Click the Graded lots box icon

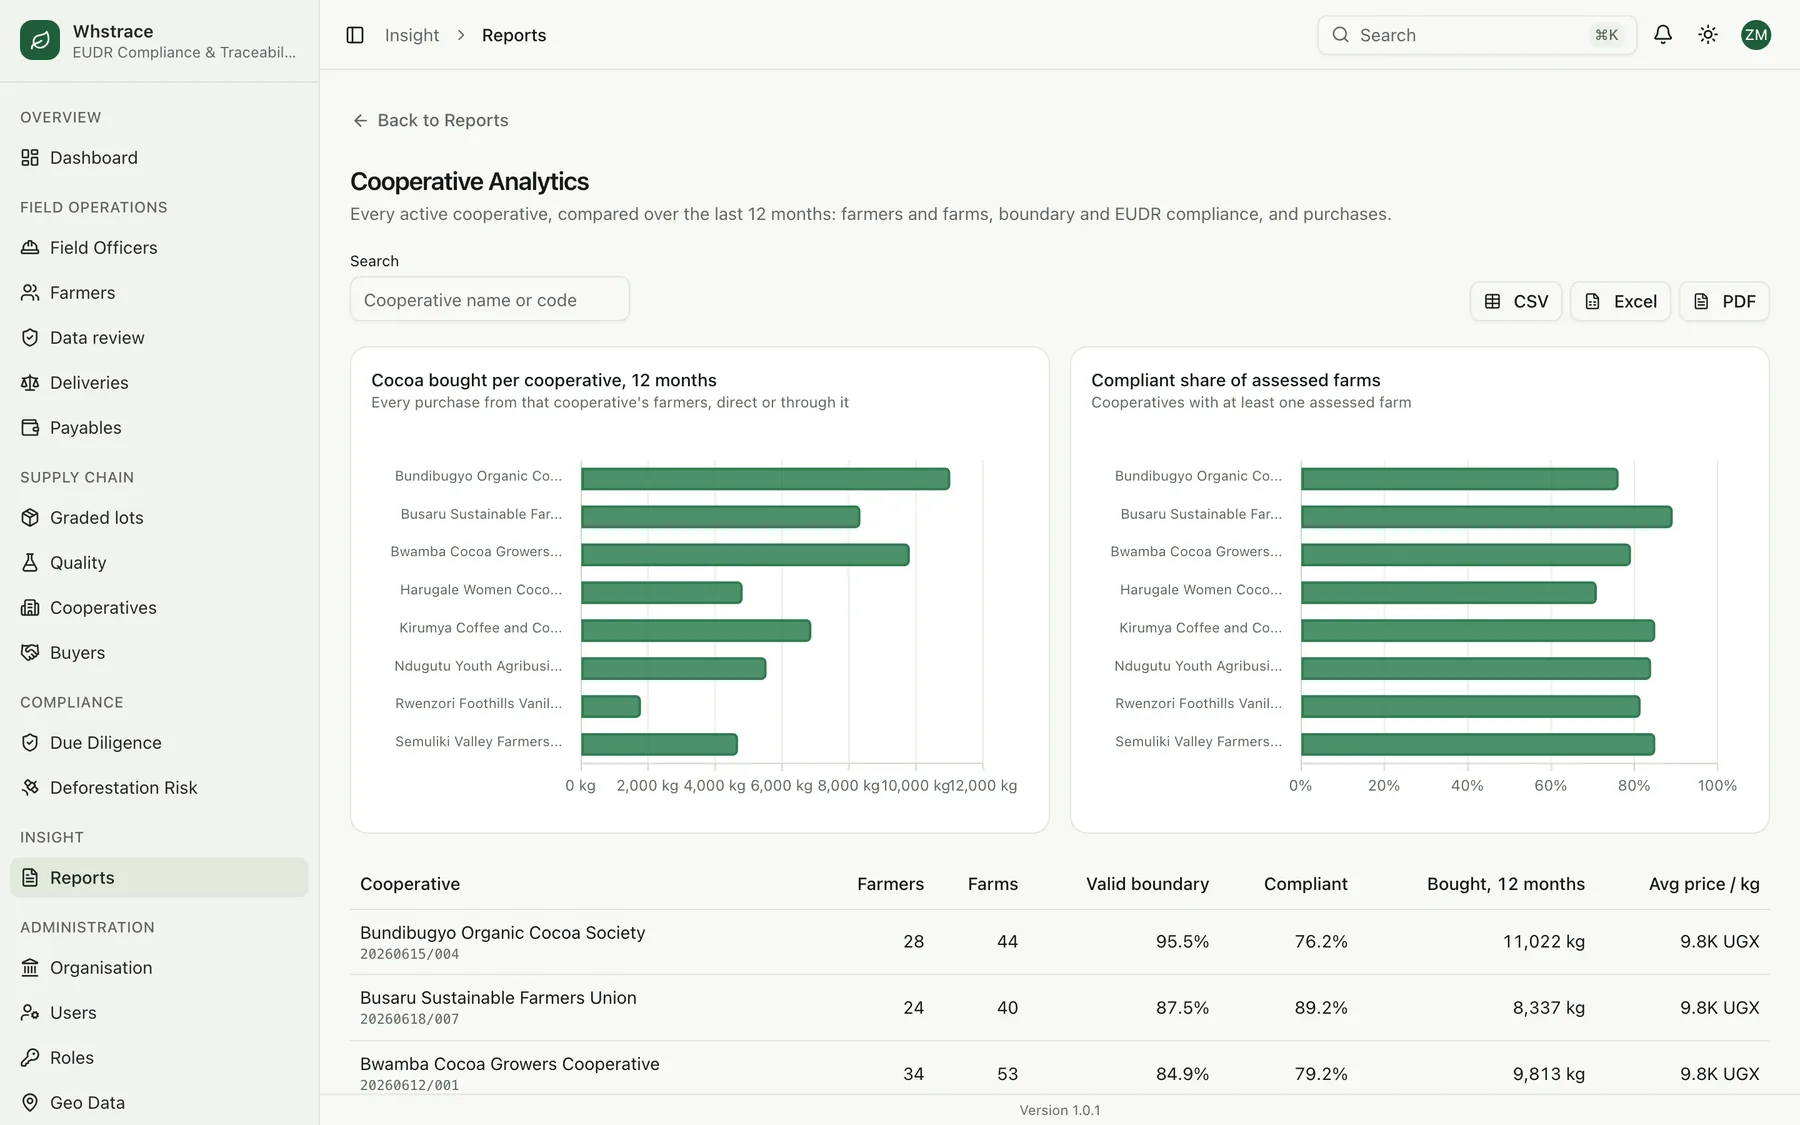coord(30,518)
